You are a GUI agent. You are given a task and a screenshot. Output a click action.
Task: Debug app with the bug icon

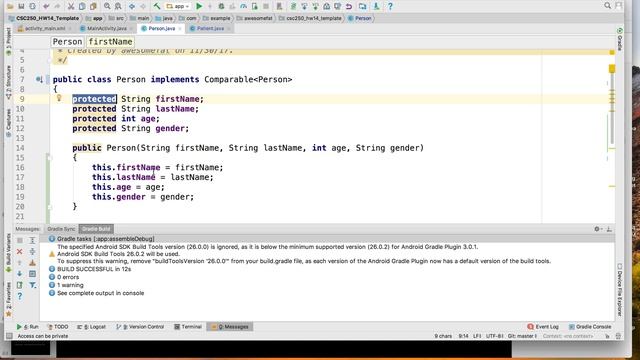[221, 6]
